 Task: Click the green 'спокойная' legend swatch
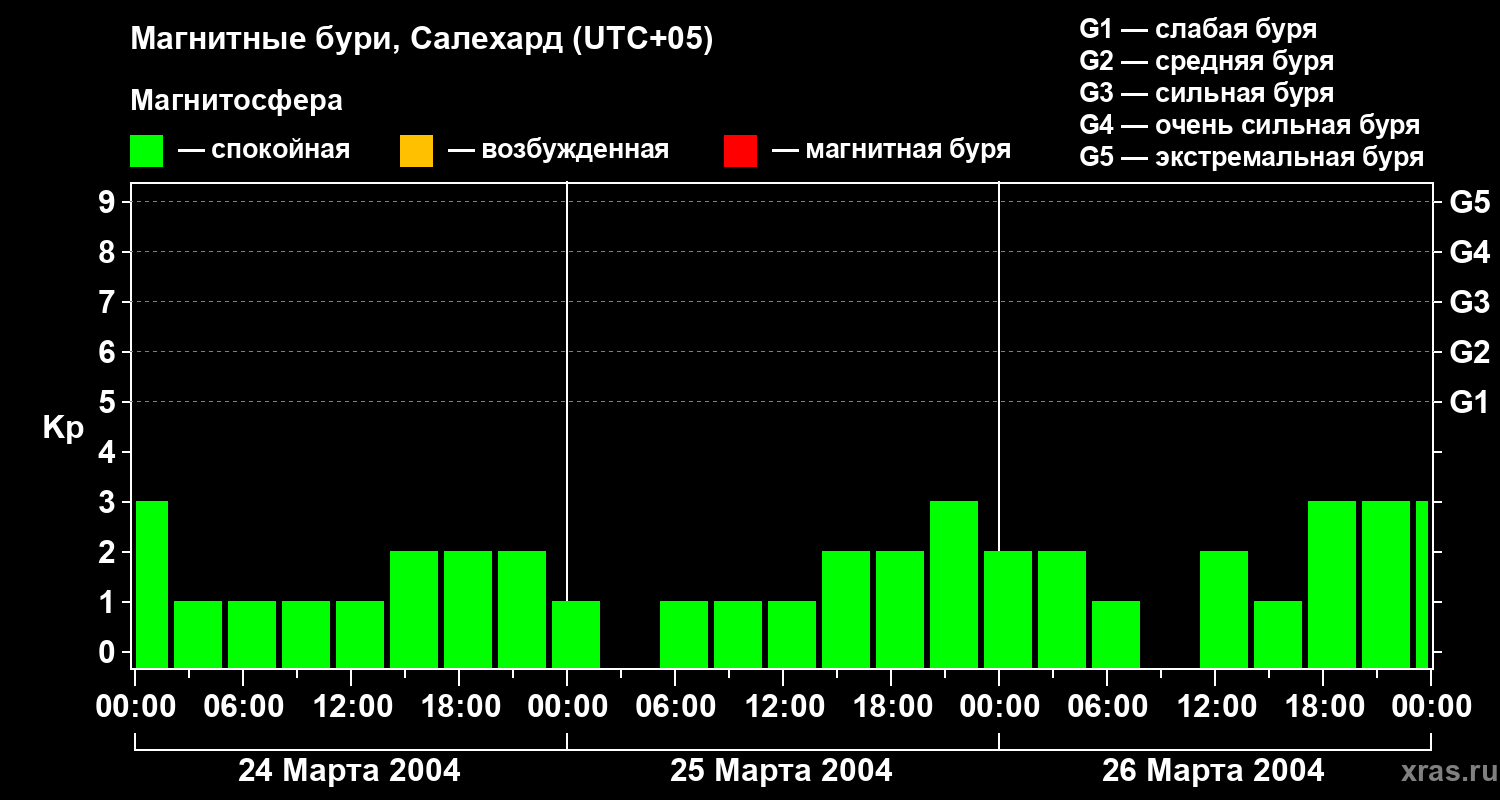[x=146, y=151]
